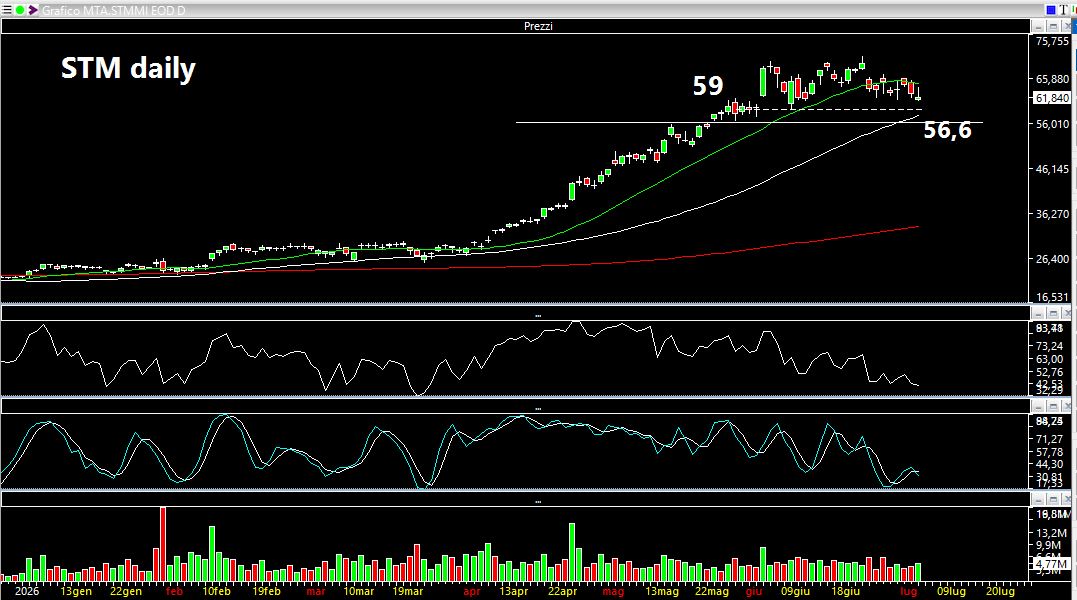Click the 52,76 oscillator scale value

pos(1050,372)
